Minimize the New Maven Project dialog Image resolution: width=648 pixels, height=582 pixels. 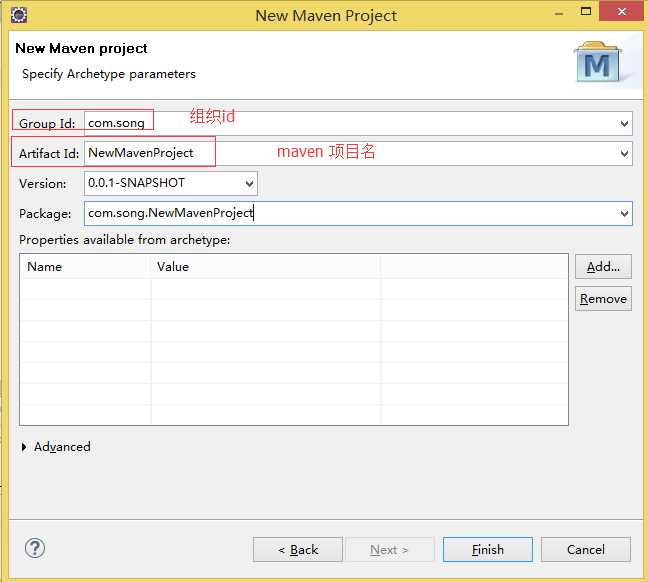pos(559,12)
